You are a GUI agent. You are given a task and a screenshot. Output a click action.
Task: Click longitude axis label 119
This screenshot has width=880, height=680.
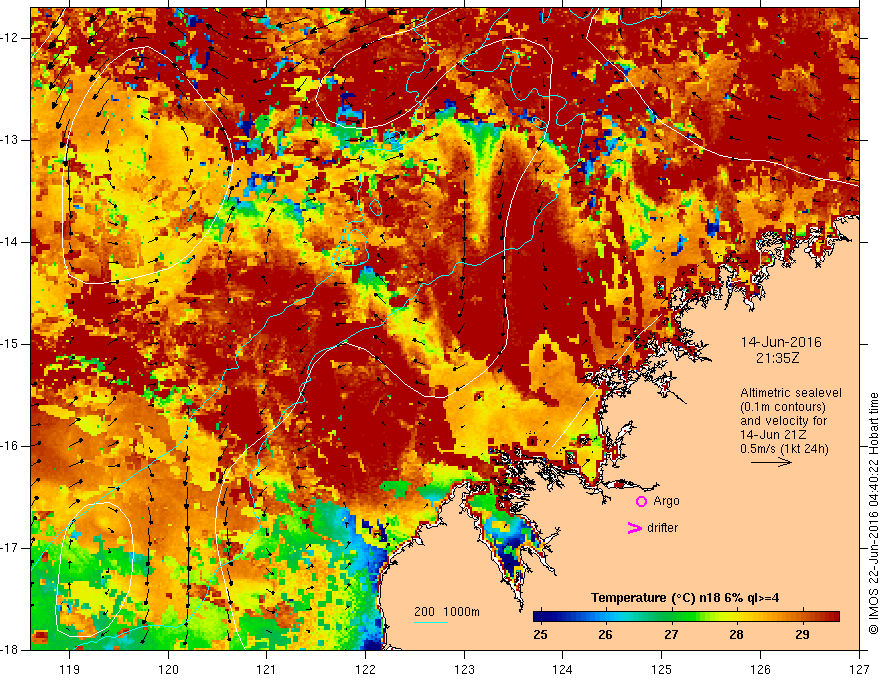tap(70, 669)
